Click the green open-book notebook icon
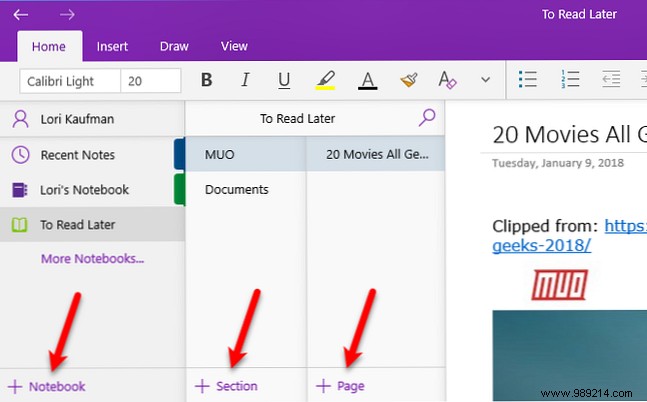Image resolution: width=647 pixels, height=402 pixels. pyautogui.click(x=19, y=225)
